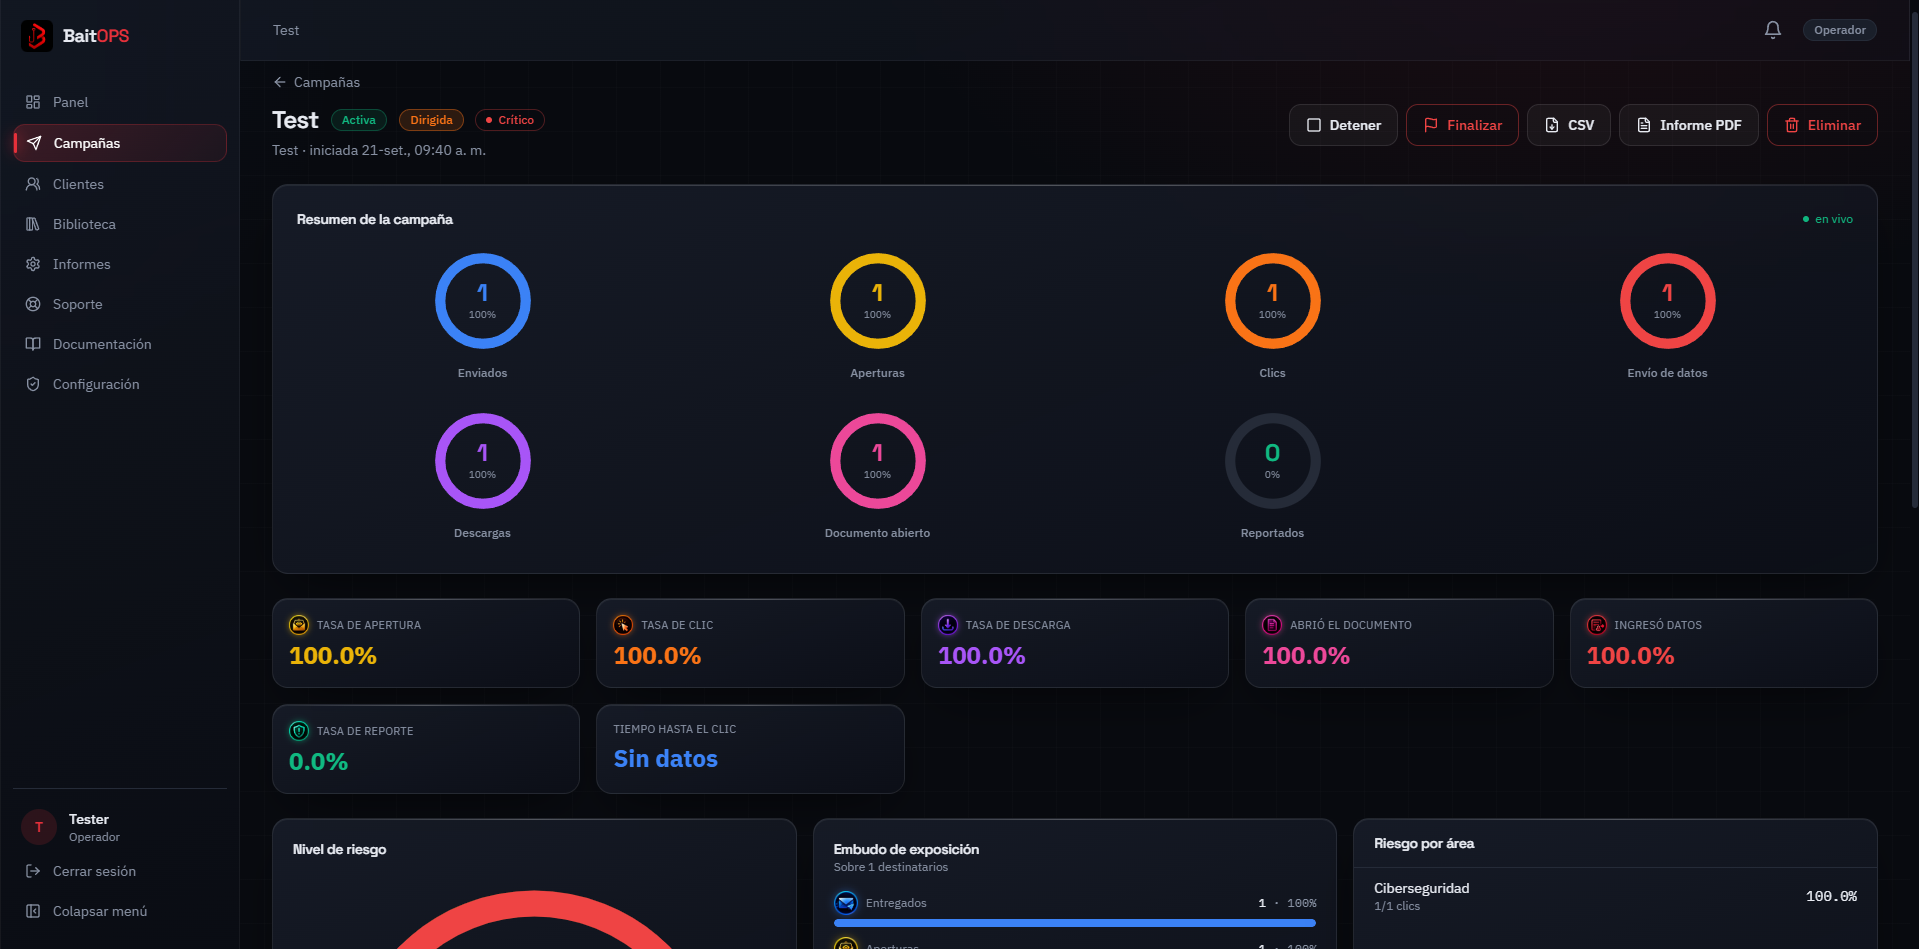Click the Tasa de descarga download icon
The image size is (1919, 949).
948,625
